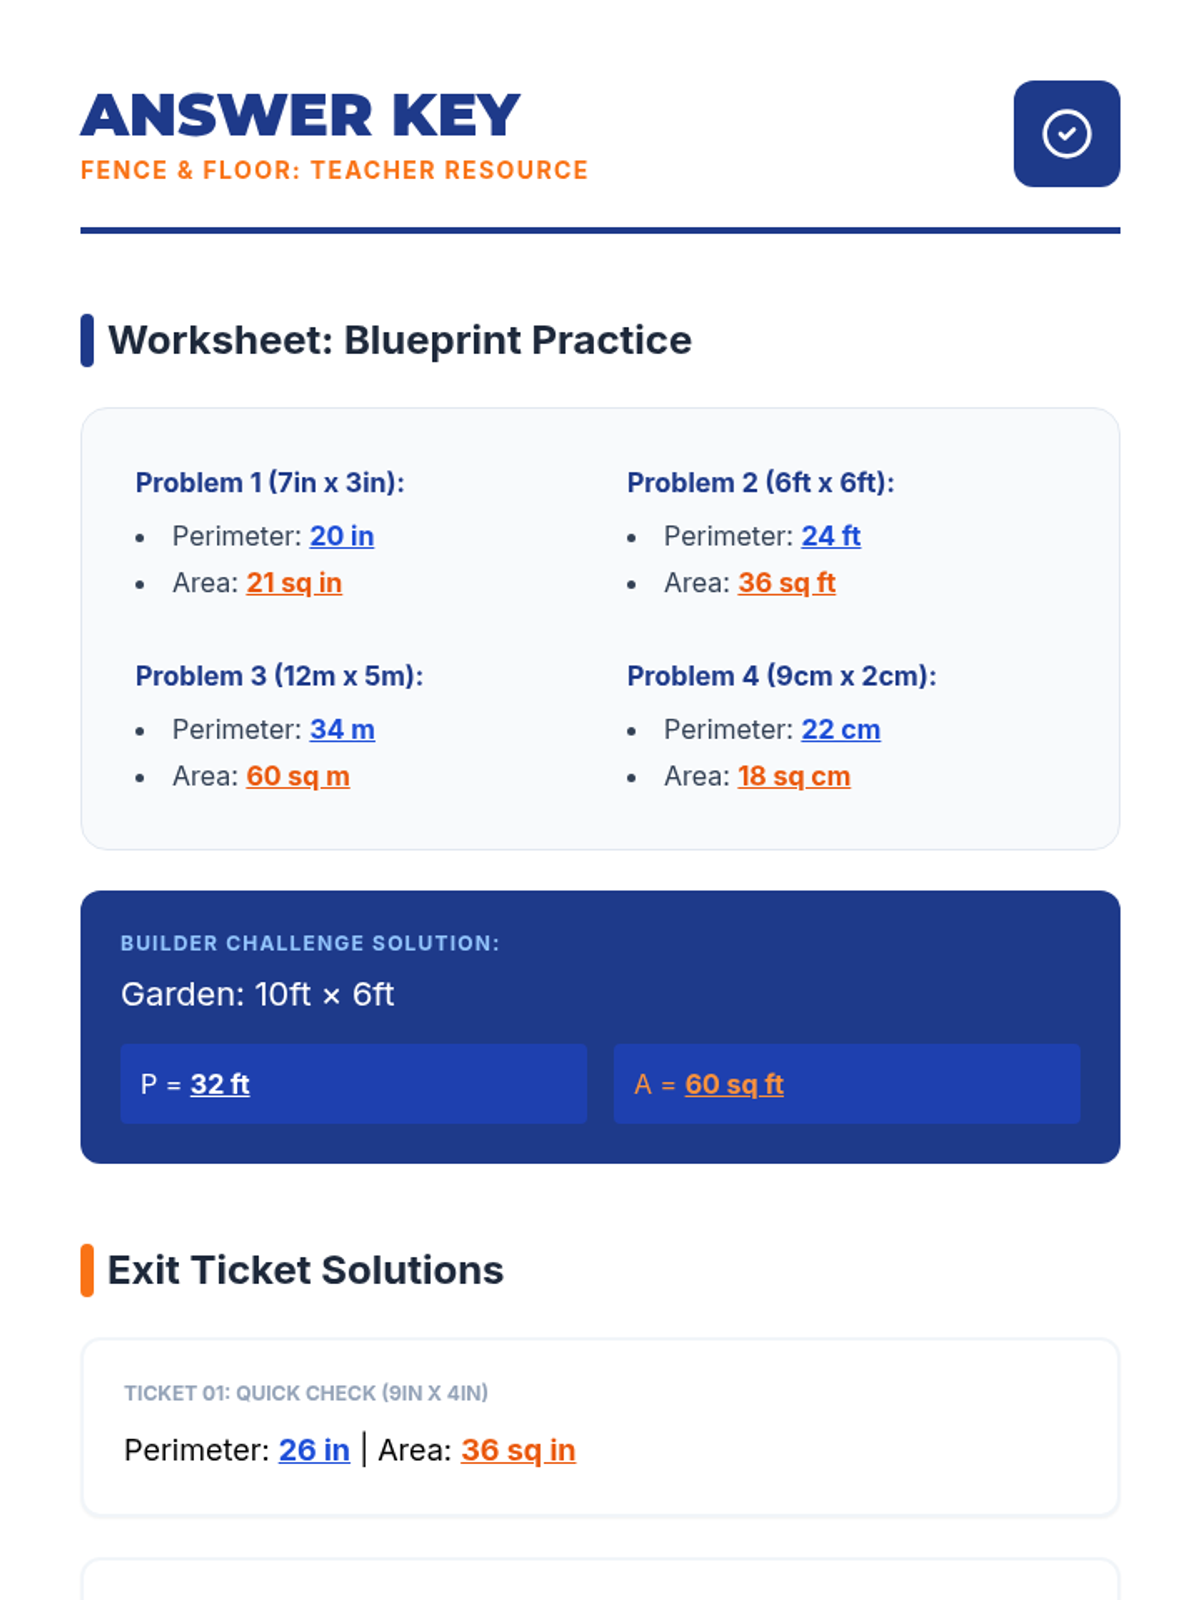
Task: Click Problem 2 perimeter answer 24 ft
Action: coord(831,536)
